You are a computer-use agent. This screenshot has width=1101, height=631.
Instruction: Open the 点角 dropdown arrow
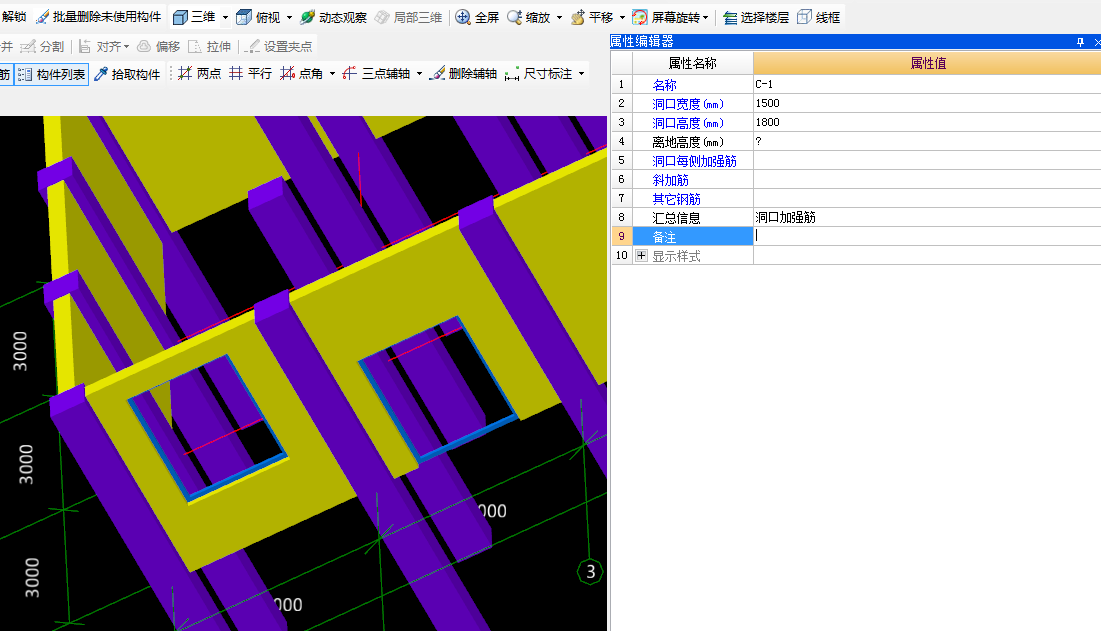click(333, 74)
